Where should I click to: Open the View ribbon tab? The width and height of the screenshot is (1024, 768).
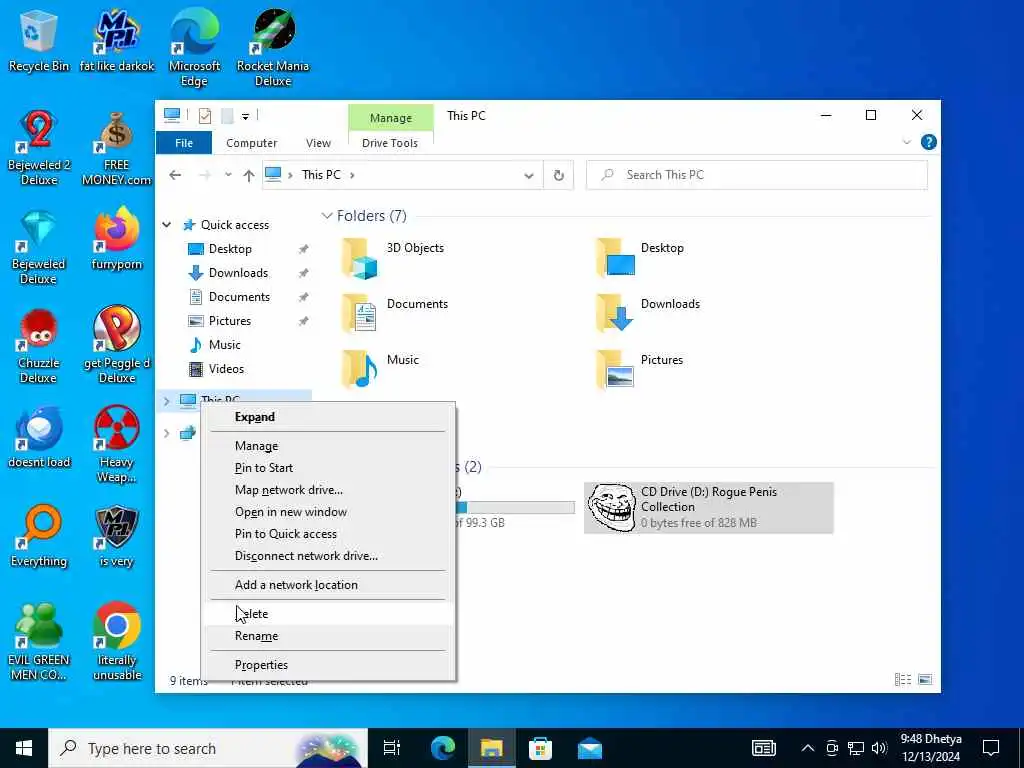pos(318,143)
